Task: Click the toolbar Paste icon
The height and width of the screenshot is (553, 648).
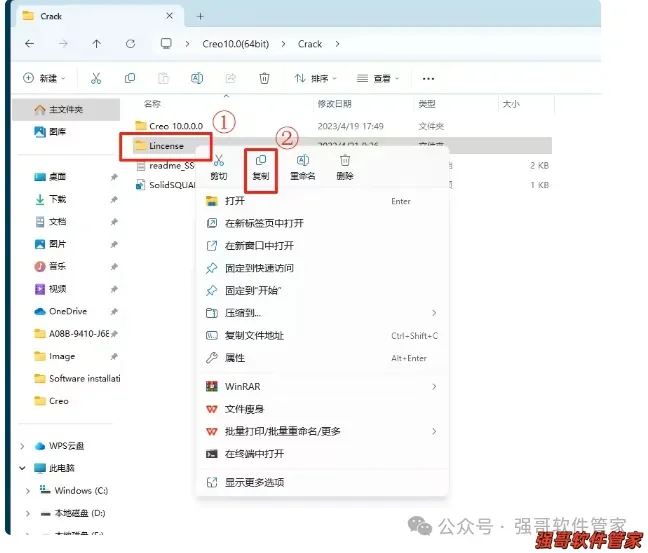Action: (164, 78)
